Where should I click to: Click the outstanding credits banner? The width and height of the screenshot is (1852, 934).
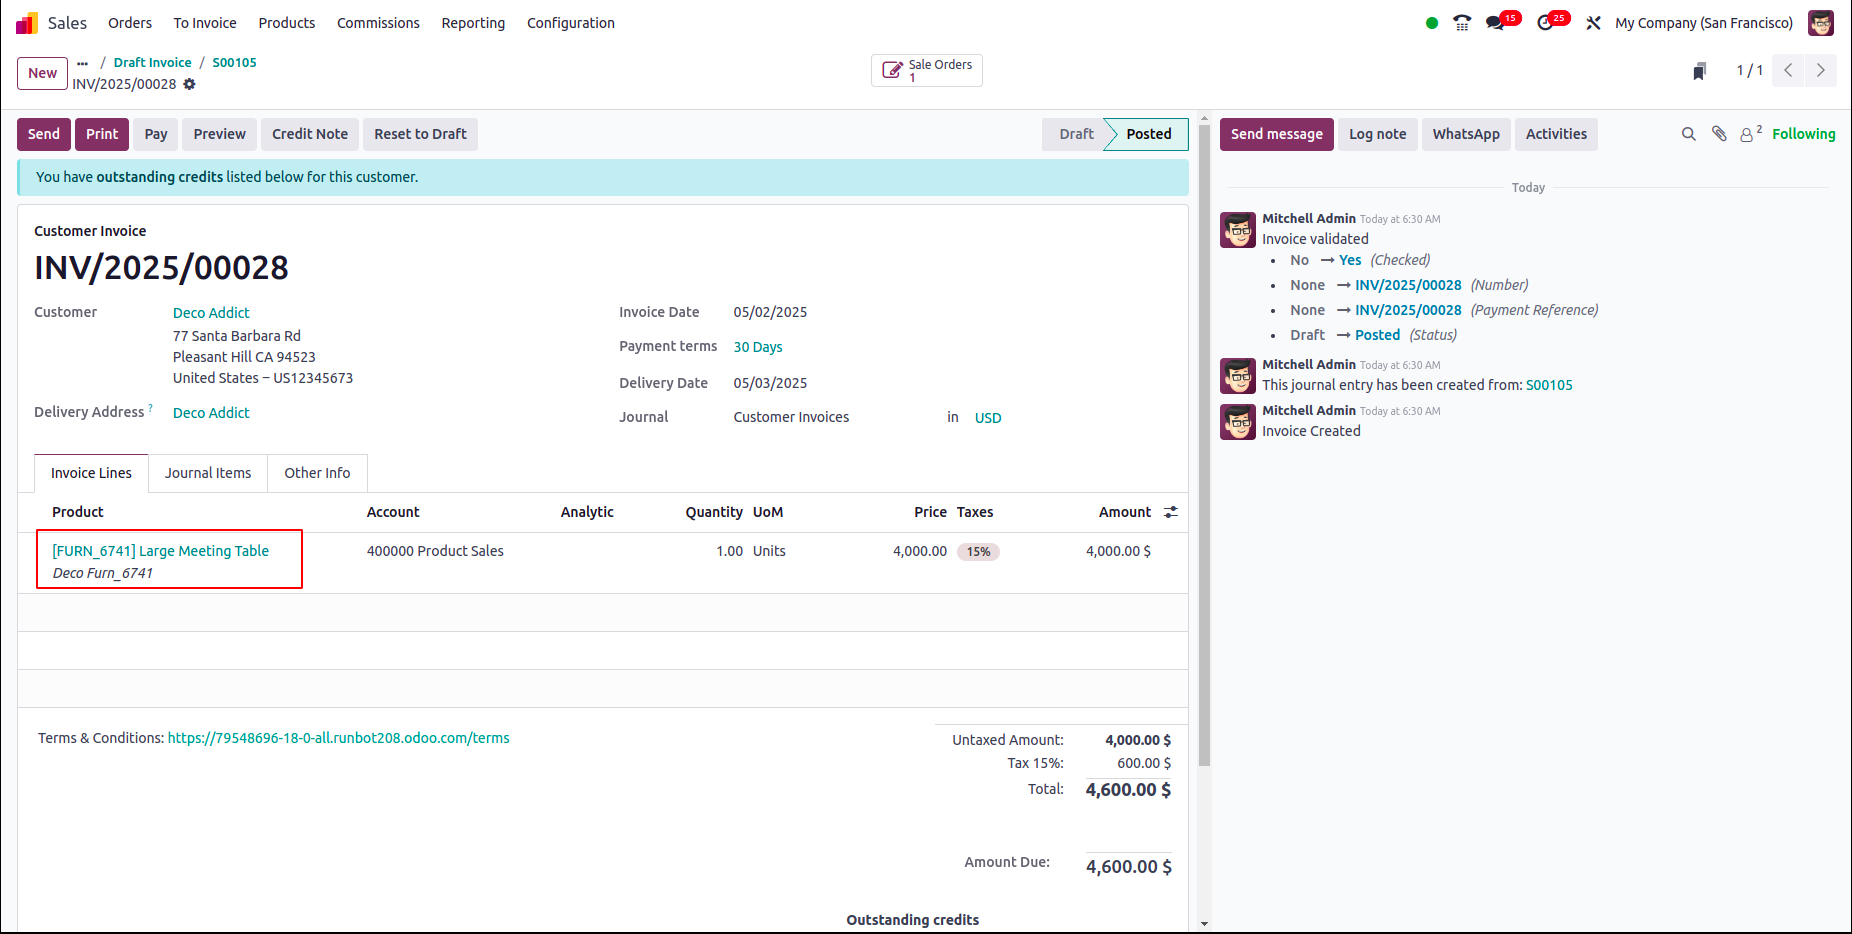tap(603, 177)
